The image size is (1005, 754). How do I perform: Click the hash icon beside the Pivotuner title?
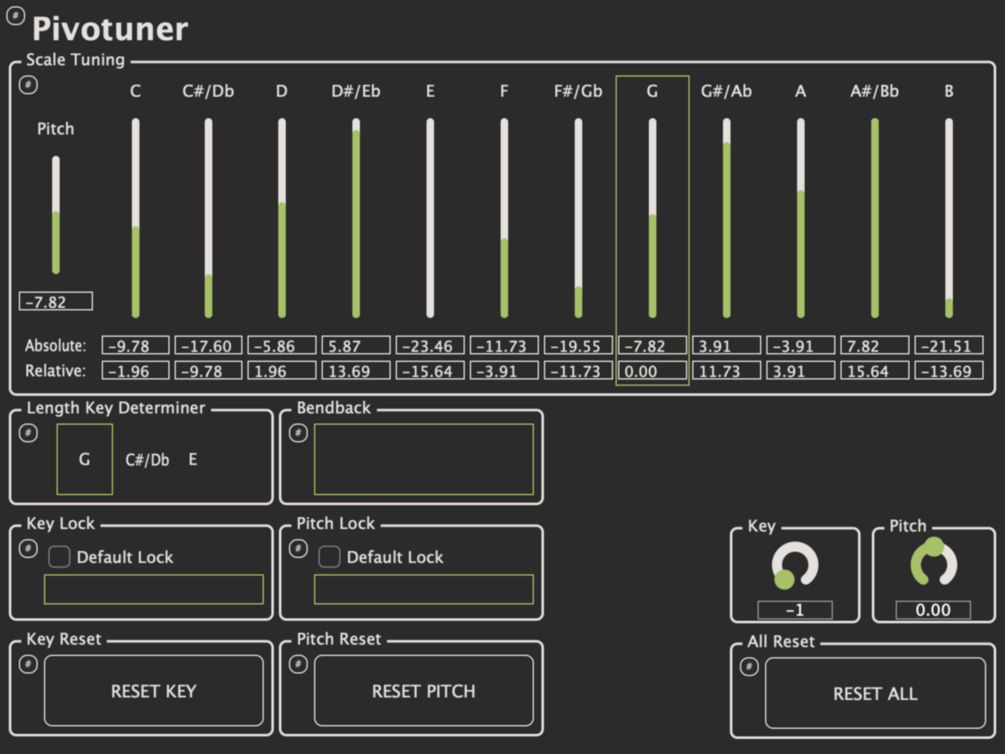coord(15,15)
